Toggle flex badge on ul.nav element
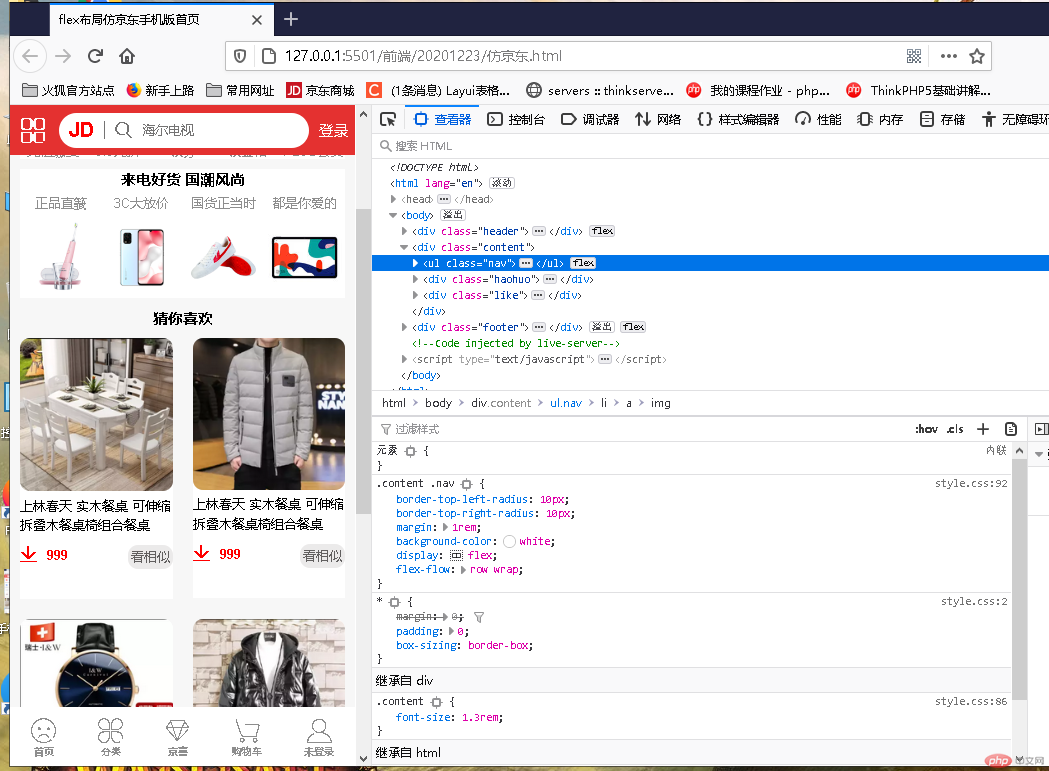Viewport: 1049px width, 771px height. [583, 263]
